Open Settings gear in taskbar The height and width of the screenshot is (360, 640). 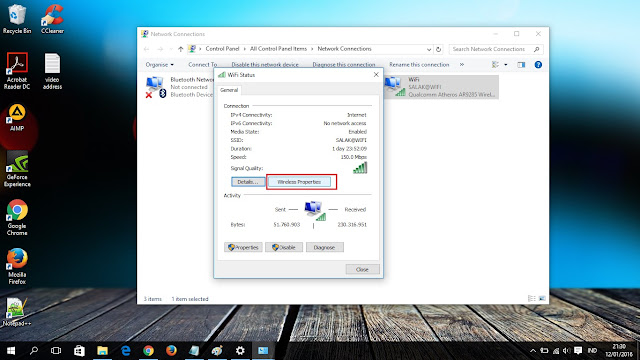240,351
